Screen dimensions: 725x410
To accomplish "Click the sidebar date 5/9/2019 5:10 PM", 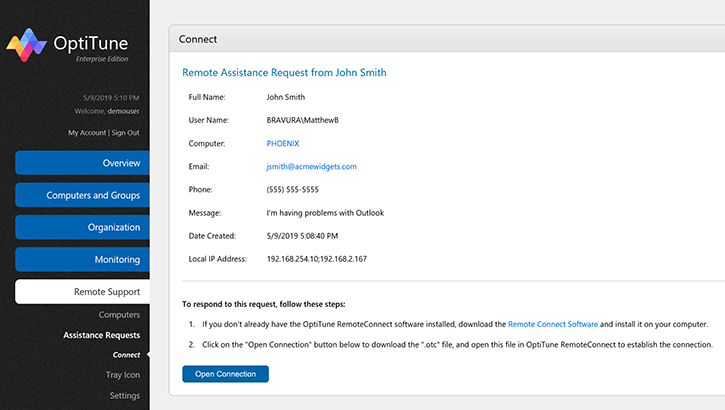I will (x=111, y=98).
